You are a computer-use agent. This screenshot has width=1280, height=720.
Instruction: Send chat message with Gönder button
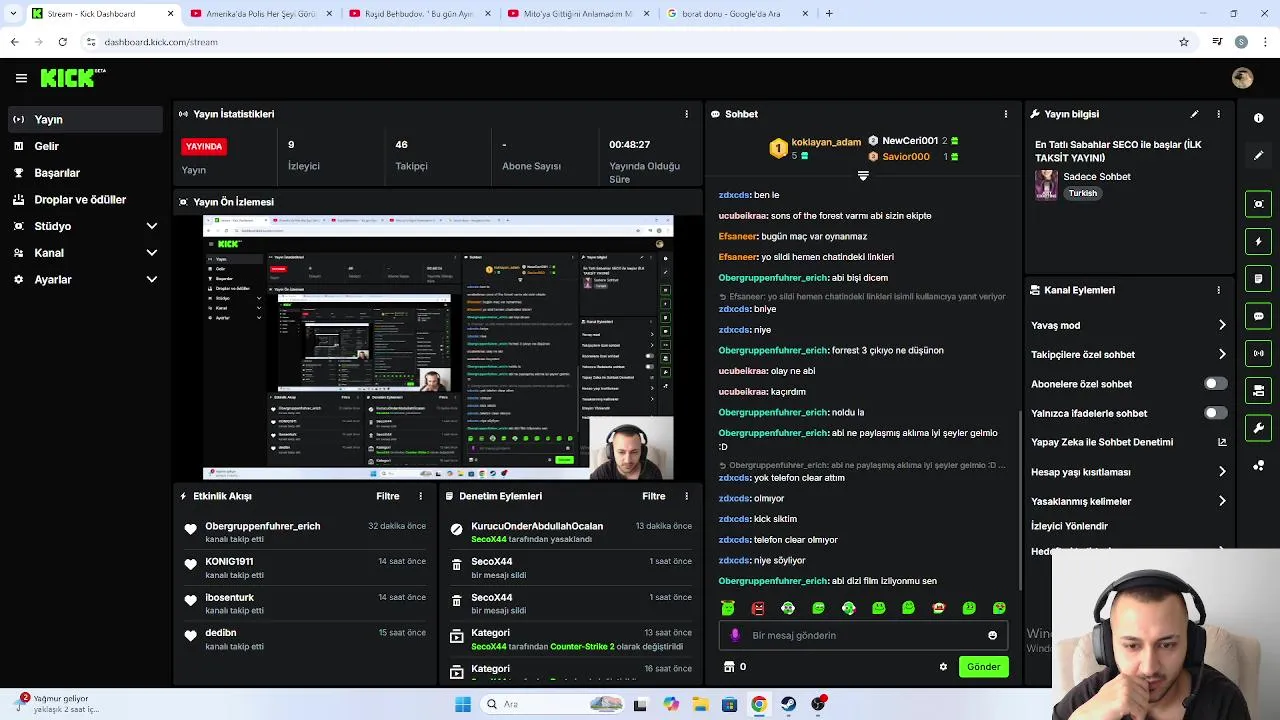[x=983, y=667]
